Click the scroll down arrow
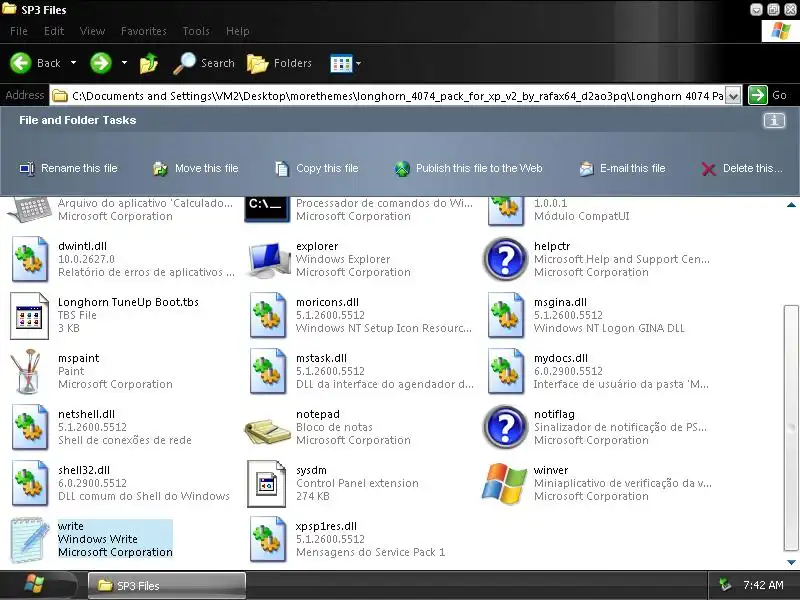The width and height of the screenshot is (800, 600). coord(791,562)
